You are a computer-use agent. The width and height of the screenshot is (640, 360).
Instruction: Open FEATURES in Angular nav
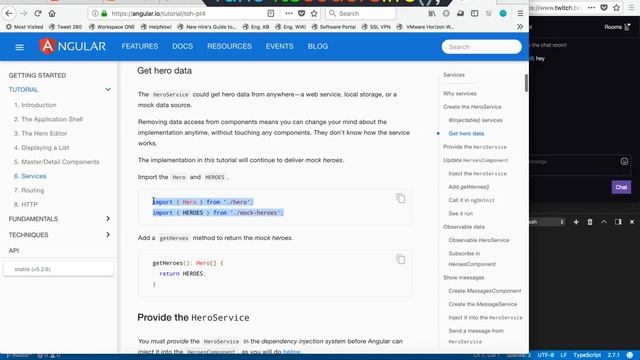140,46
